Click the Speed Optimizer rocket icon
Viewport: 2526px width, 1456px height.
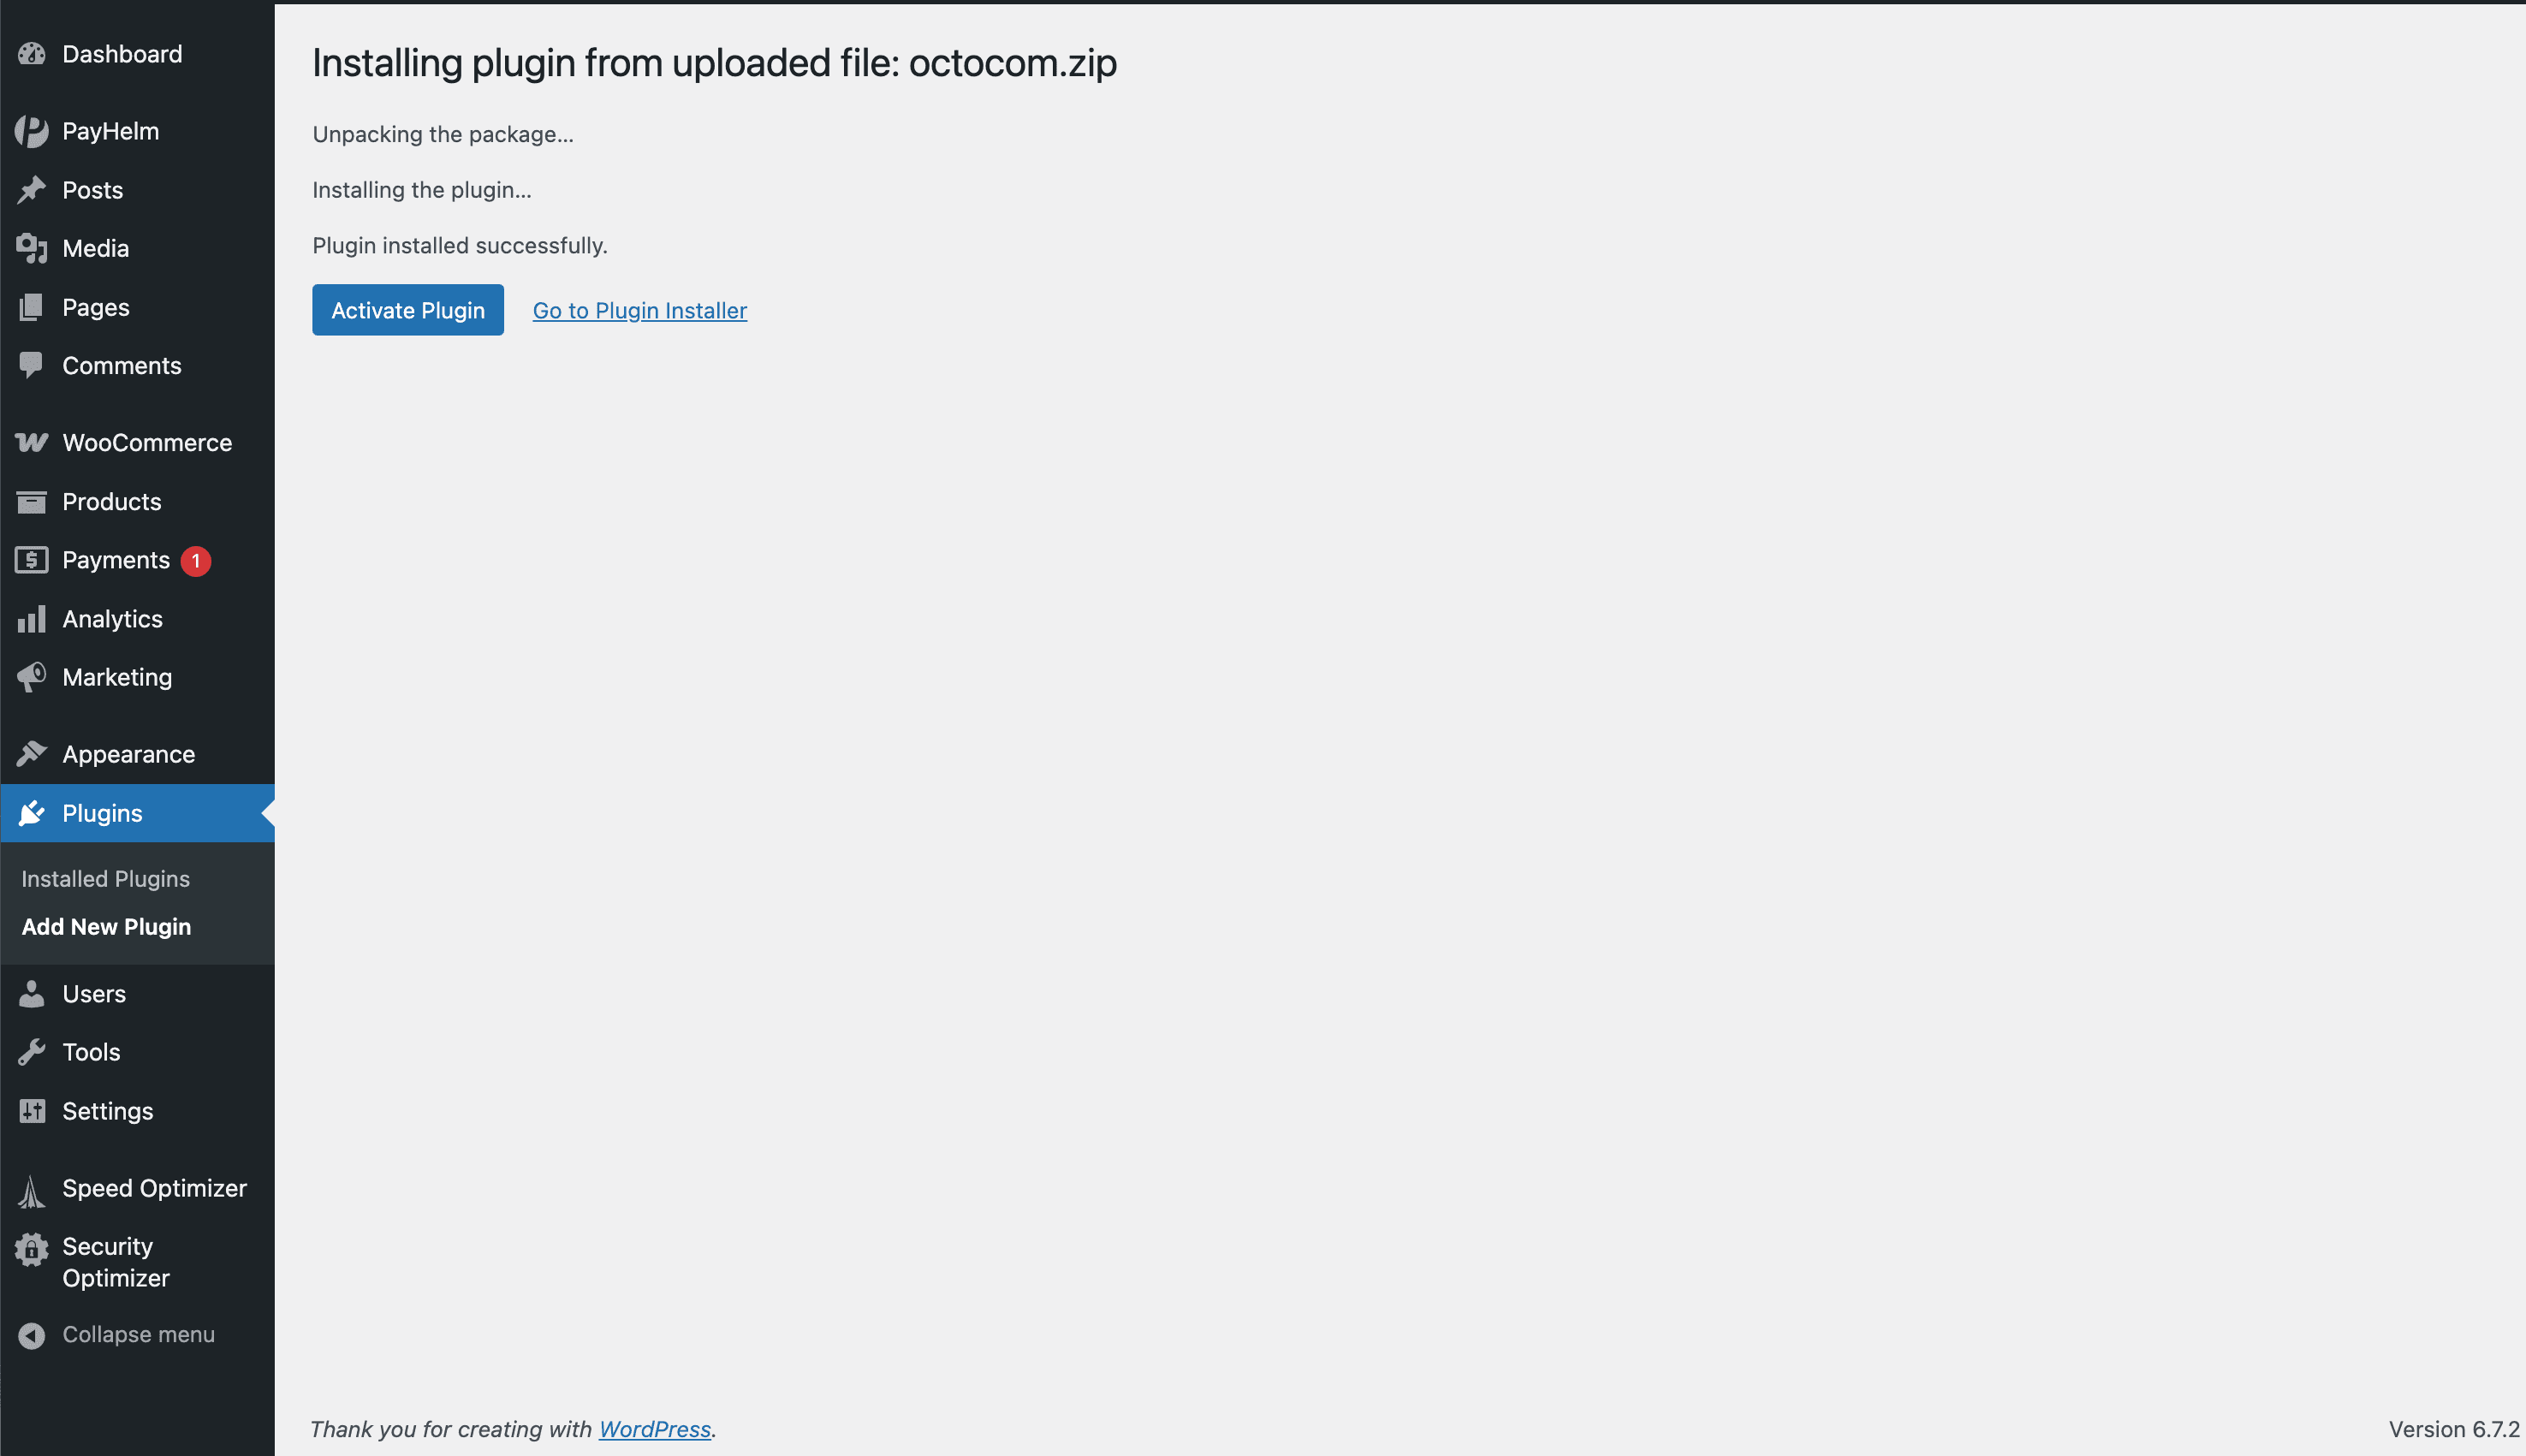[x=31, y=1190]
